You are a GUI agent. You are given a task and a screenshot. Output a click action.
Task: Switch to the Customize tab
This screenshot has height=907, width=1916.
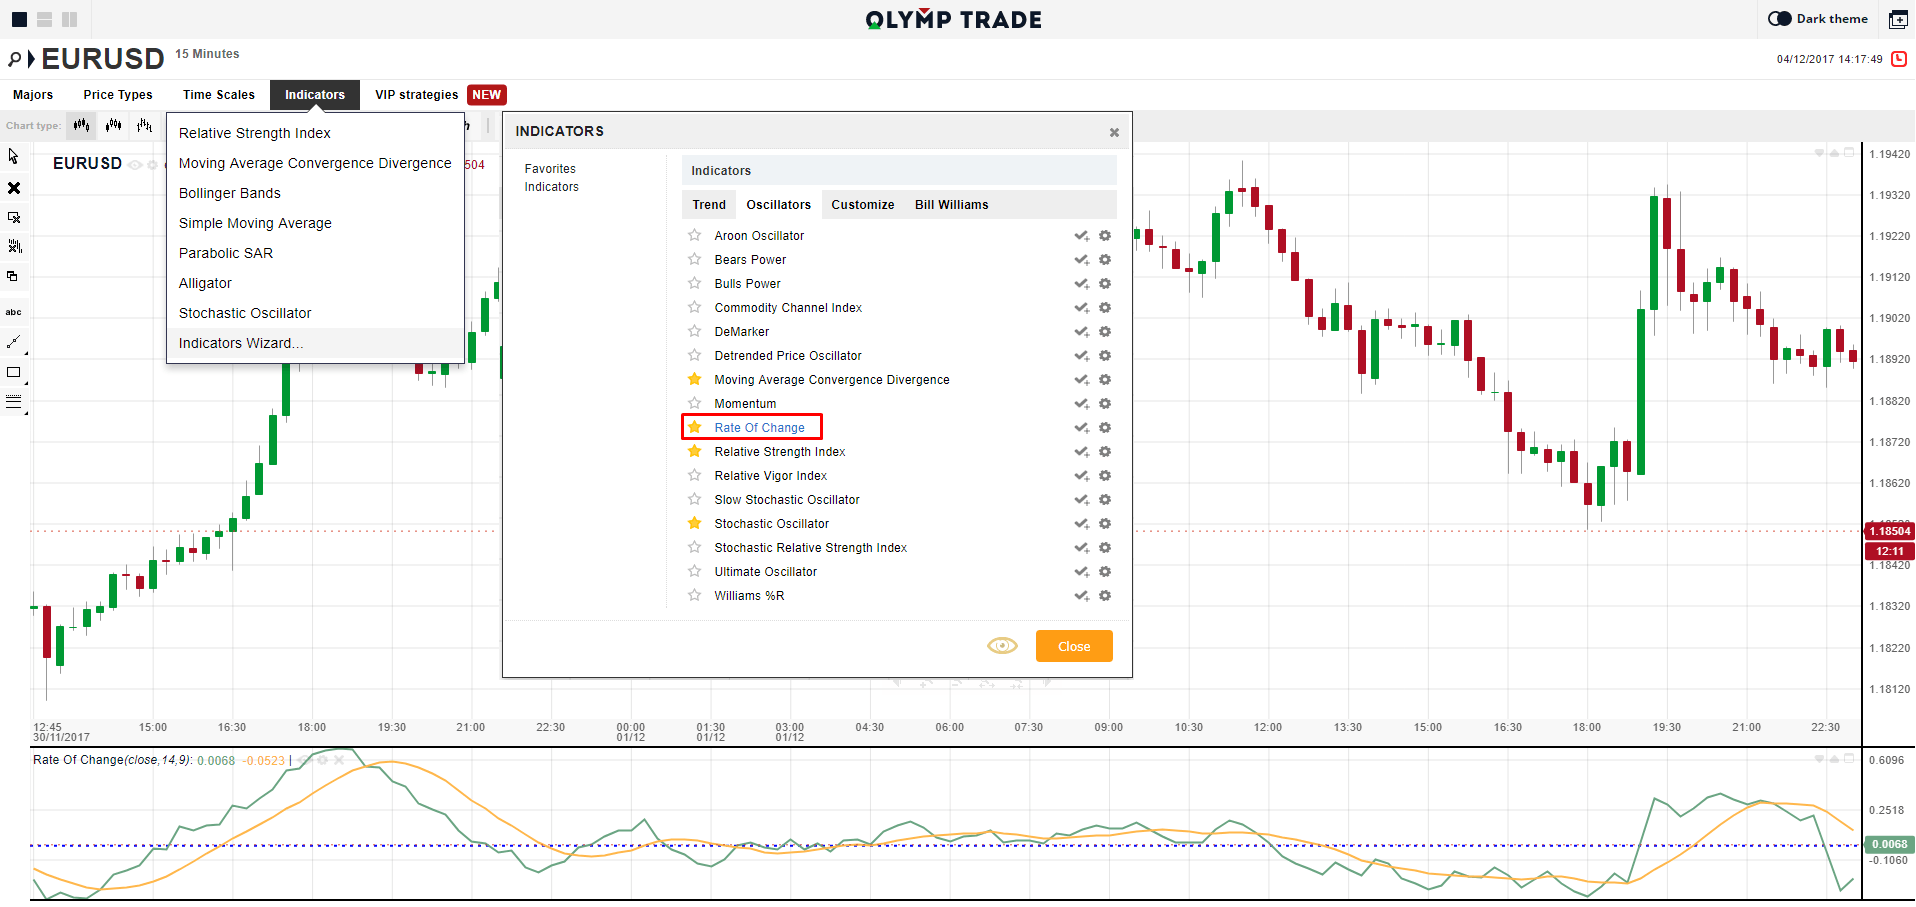click(x=863, y=205)
